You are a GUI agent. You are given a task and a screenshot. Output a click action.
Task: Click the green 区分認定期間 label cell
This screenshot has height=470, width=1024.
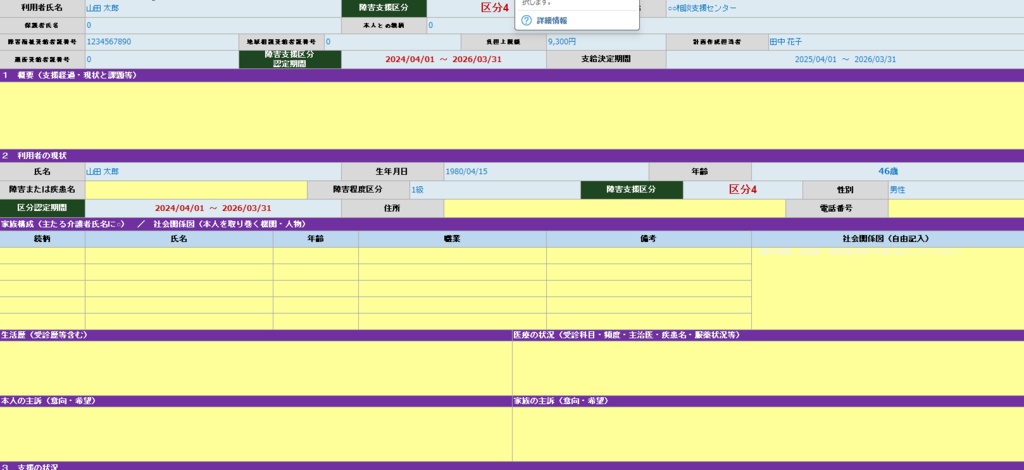(x=42, y=209)
